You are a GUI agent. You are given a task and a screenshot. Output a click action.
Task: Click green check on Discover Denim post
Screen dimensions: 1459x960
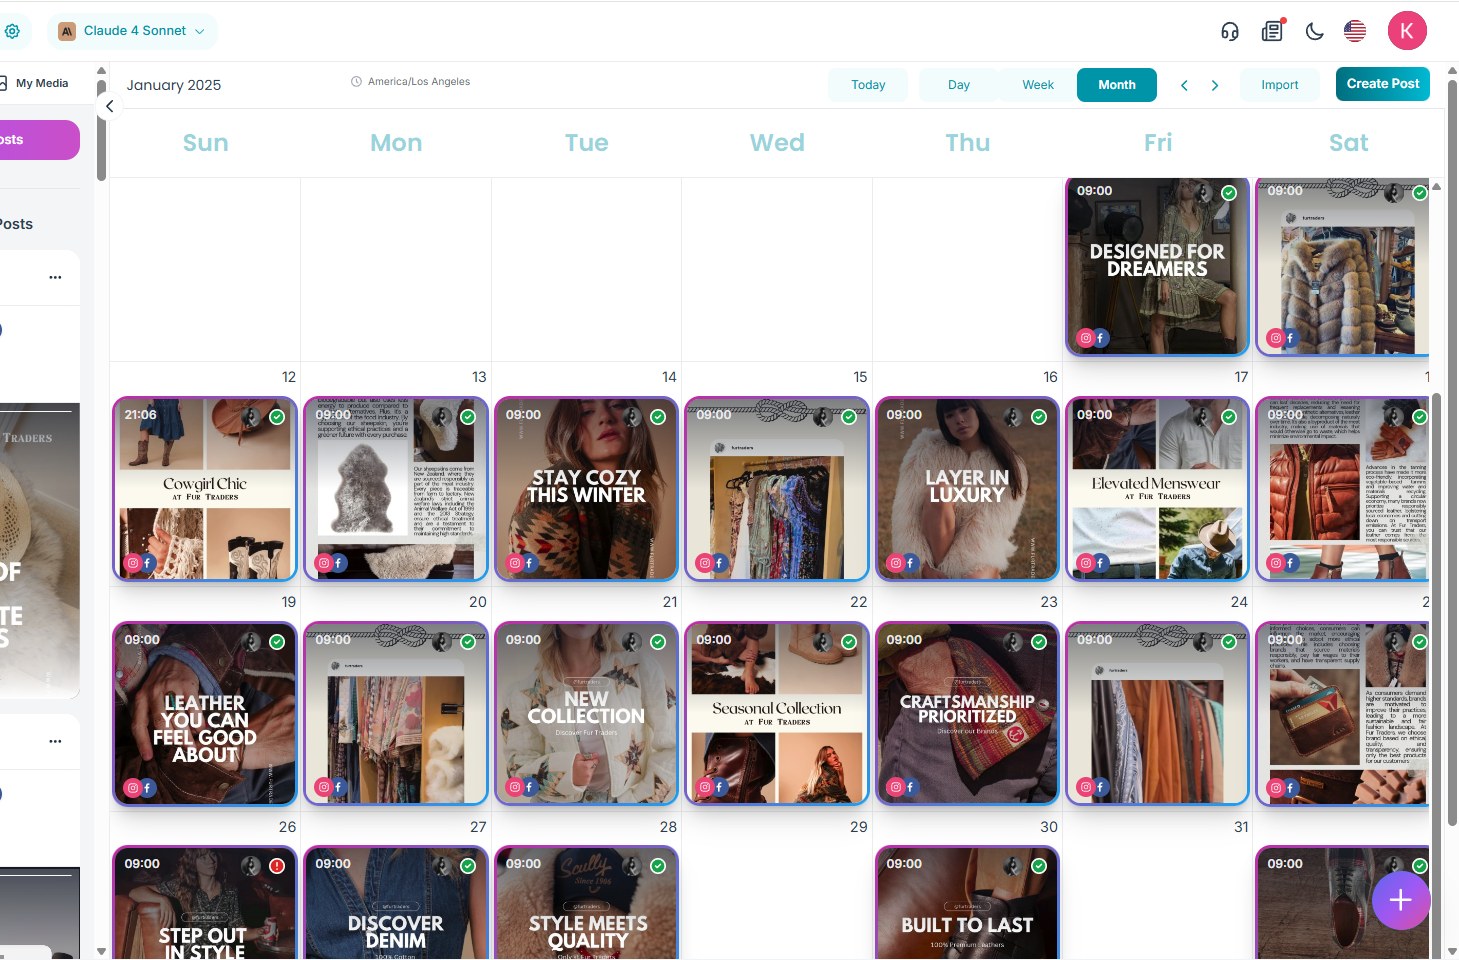click(x=467, y=866)
